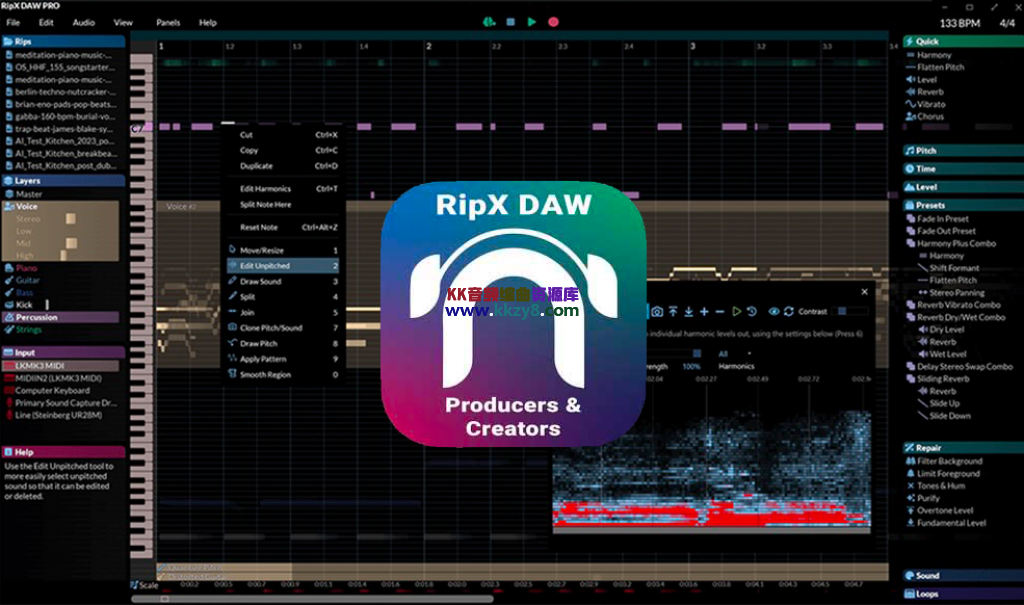1024x605 pixels.
Task: Open the Edit menu
Action: click(x=46, y=22)
